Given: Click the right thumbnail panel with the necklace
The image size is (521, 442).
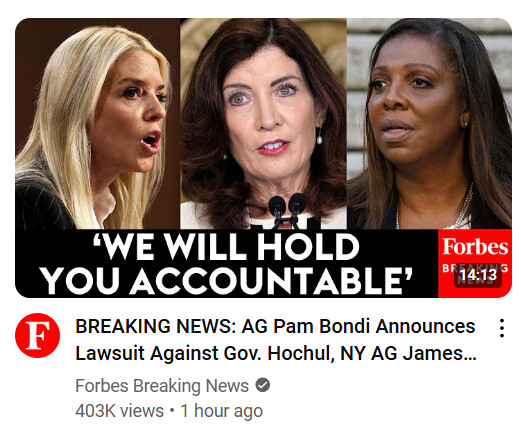Looking at the screenshot, I should click(429, 123).
